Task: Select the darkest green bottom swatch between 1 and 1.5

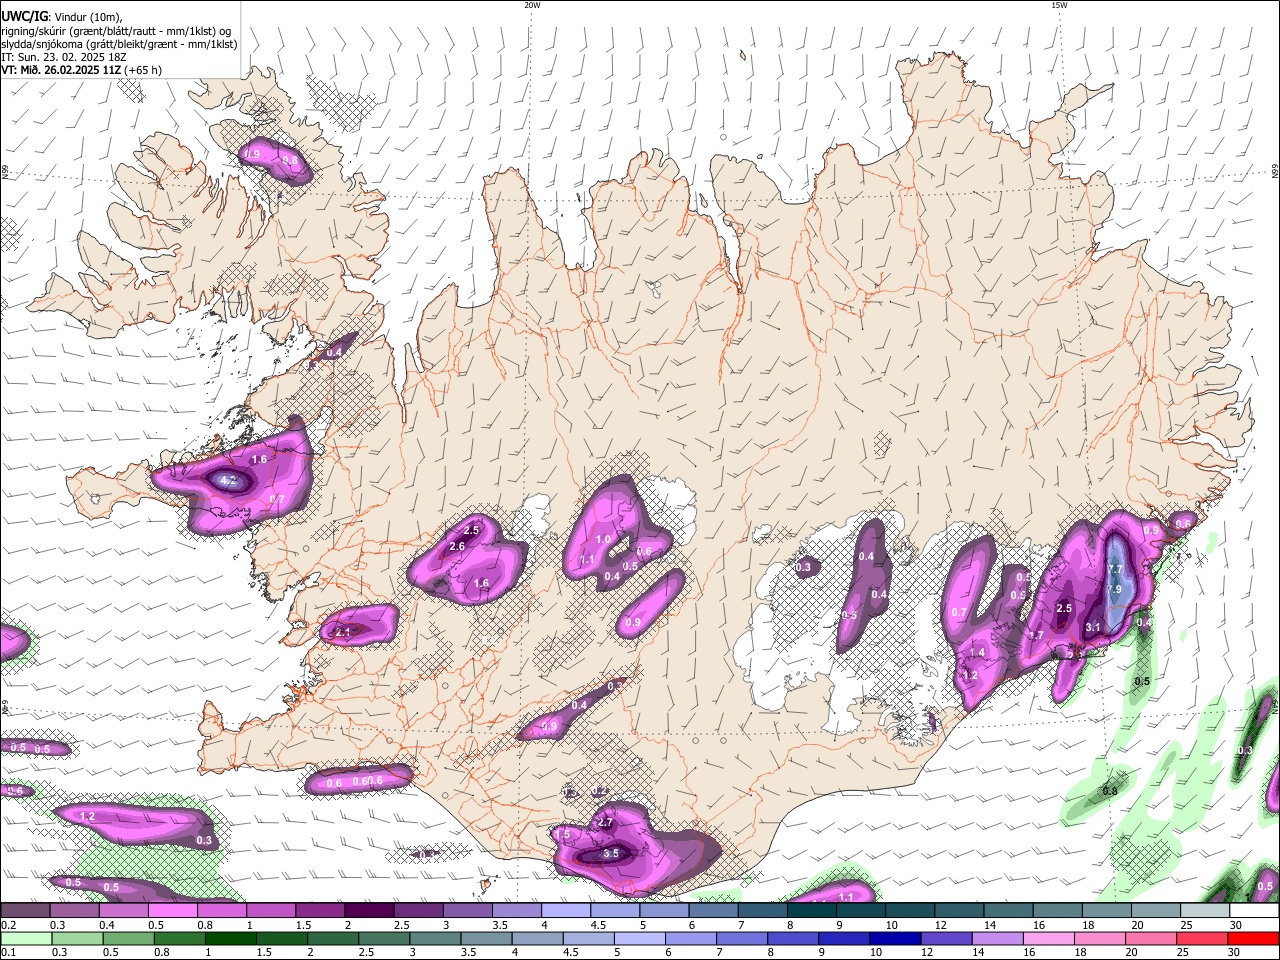Action: point(230,938)
